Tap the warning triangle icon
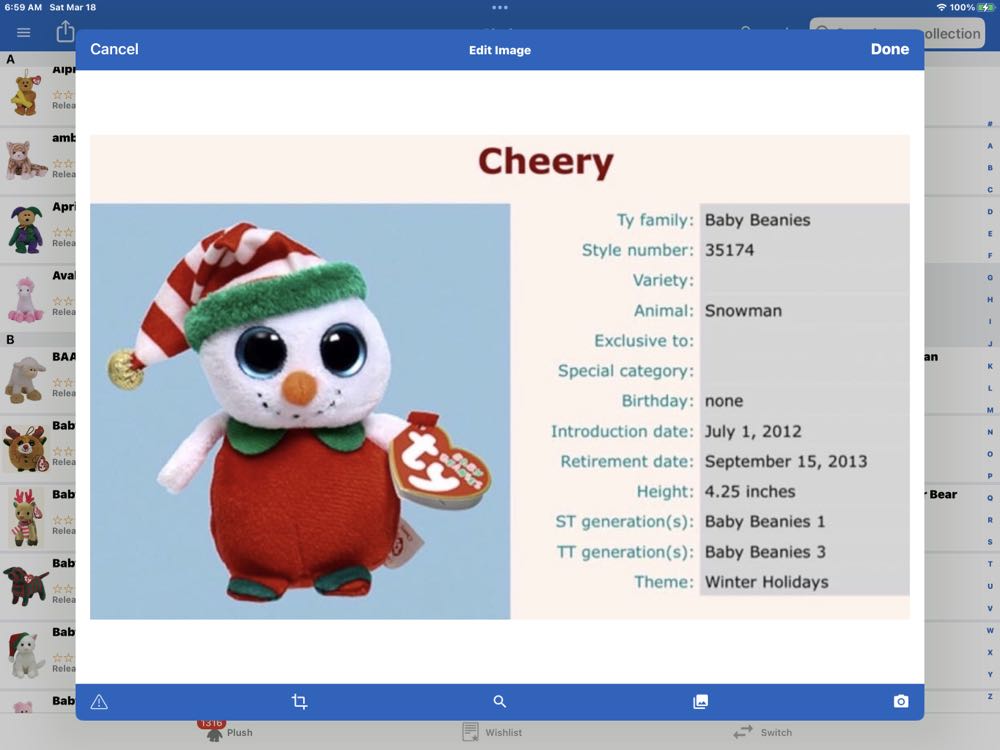1000x750 pixels. tap(99, 702)
